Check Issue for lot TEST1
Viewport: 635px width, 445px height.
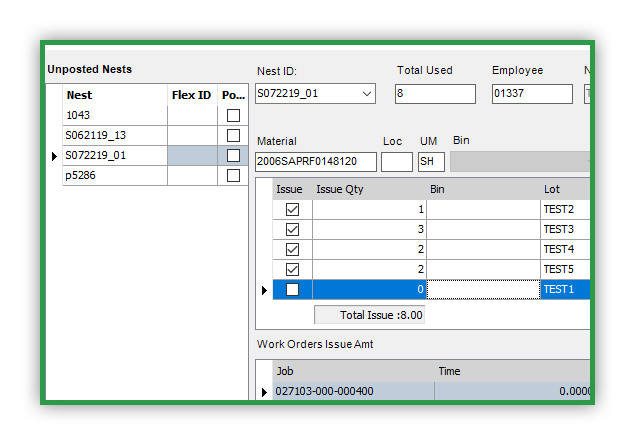coord(292,290)
